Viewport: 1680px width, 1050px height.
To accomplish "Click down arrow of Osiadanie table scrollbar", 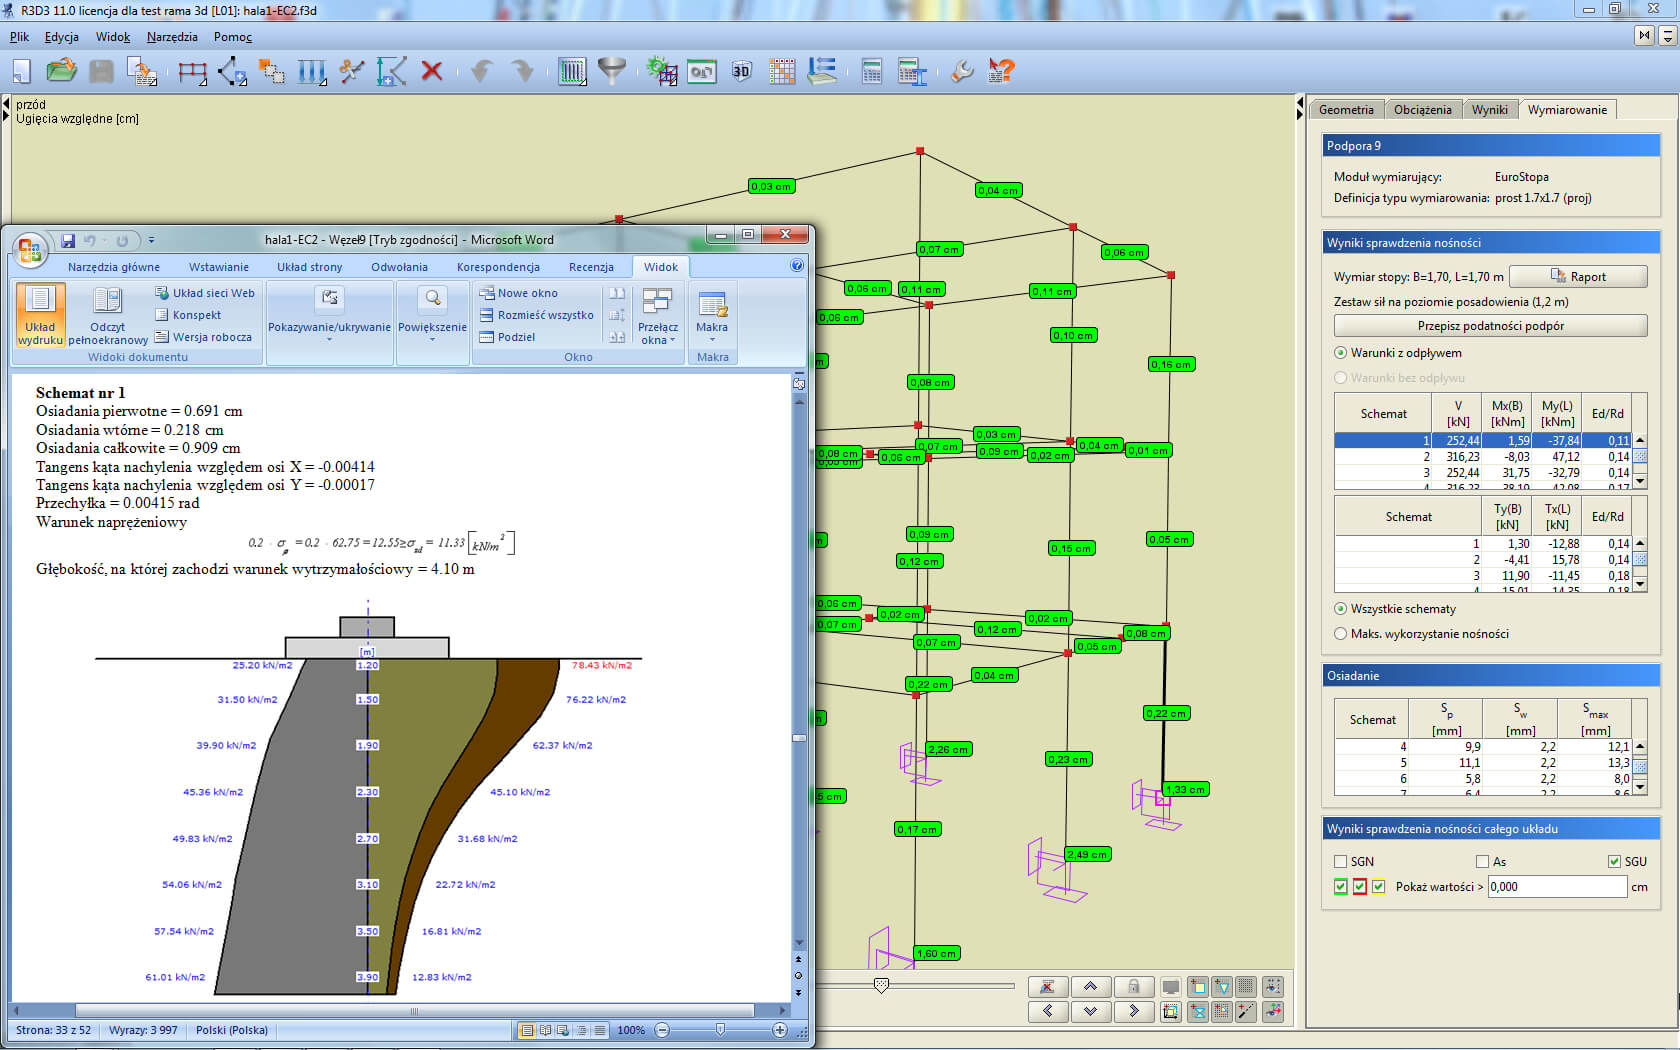I will coord(1640,788).
